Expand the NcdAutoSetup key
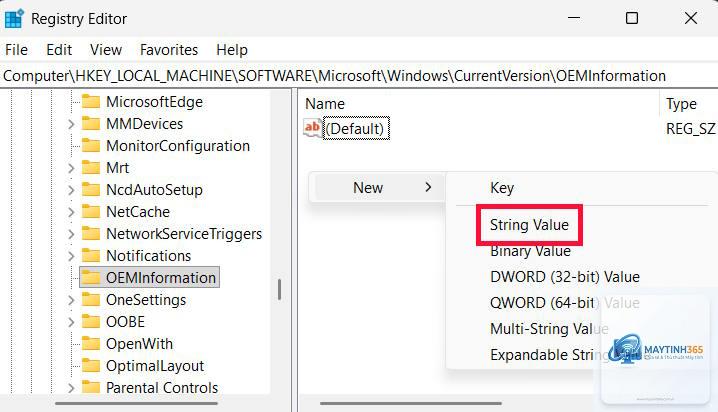 pos(71,190)
